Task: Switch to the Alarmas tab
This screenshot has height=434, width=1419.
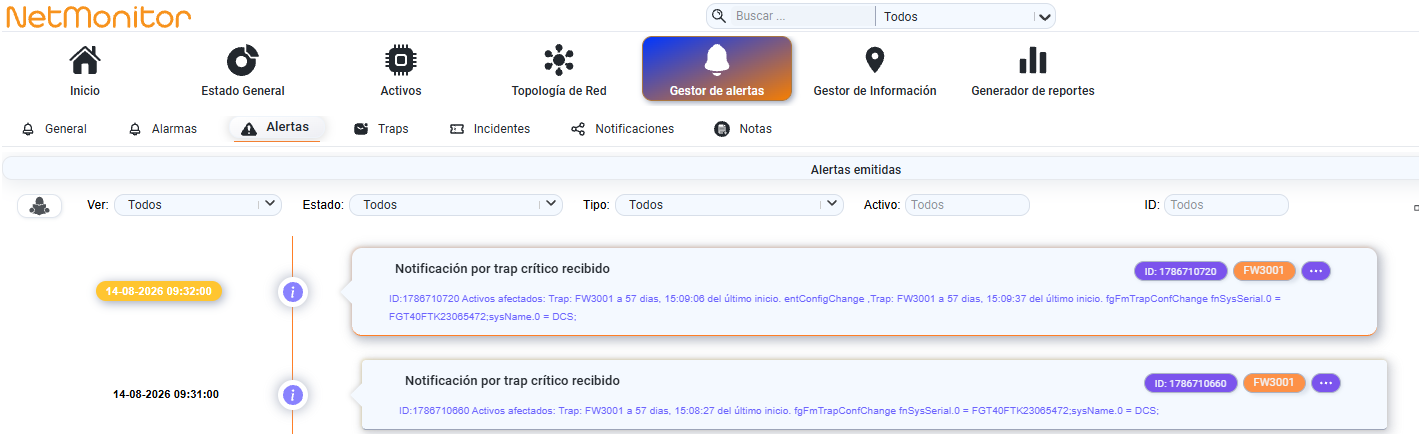Action: (x=162, y=129)
